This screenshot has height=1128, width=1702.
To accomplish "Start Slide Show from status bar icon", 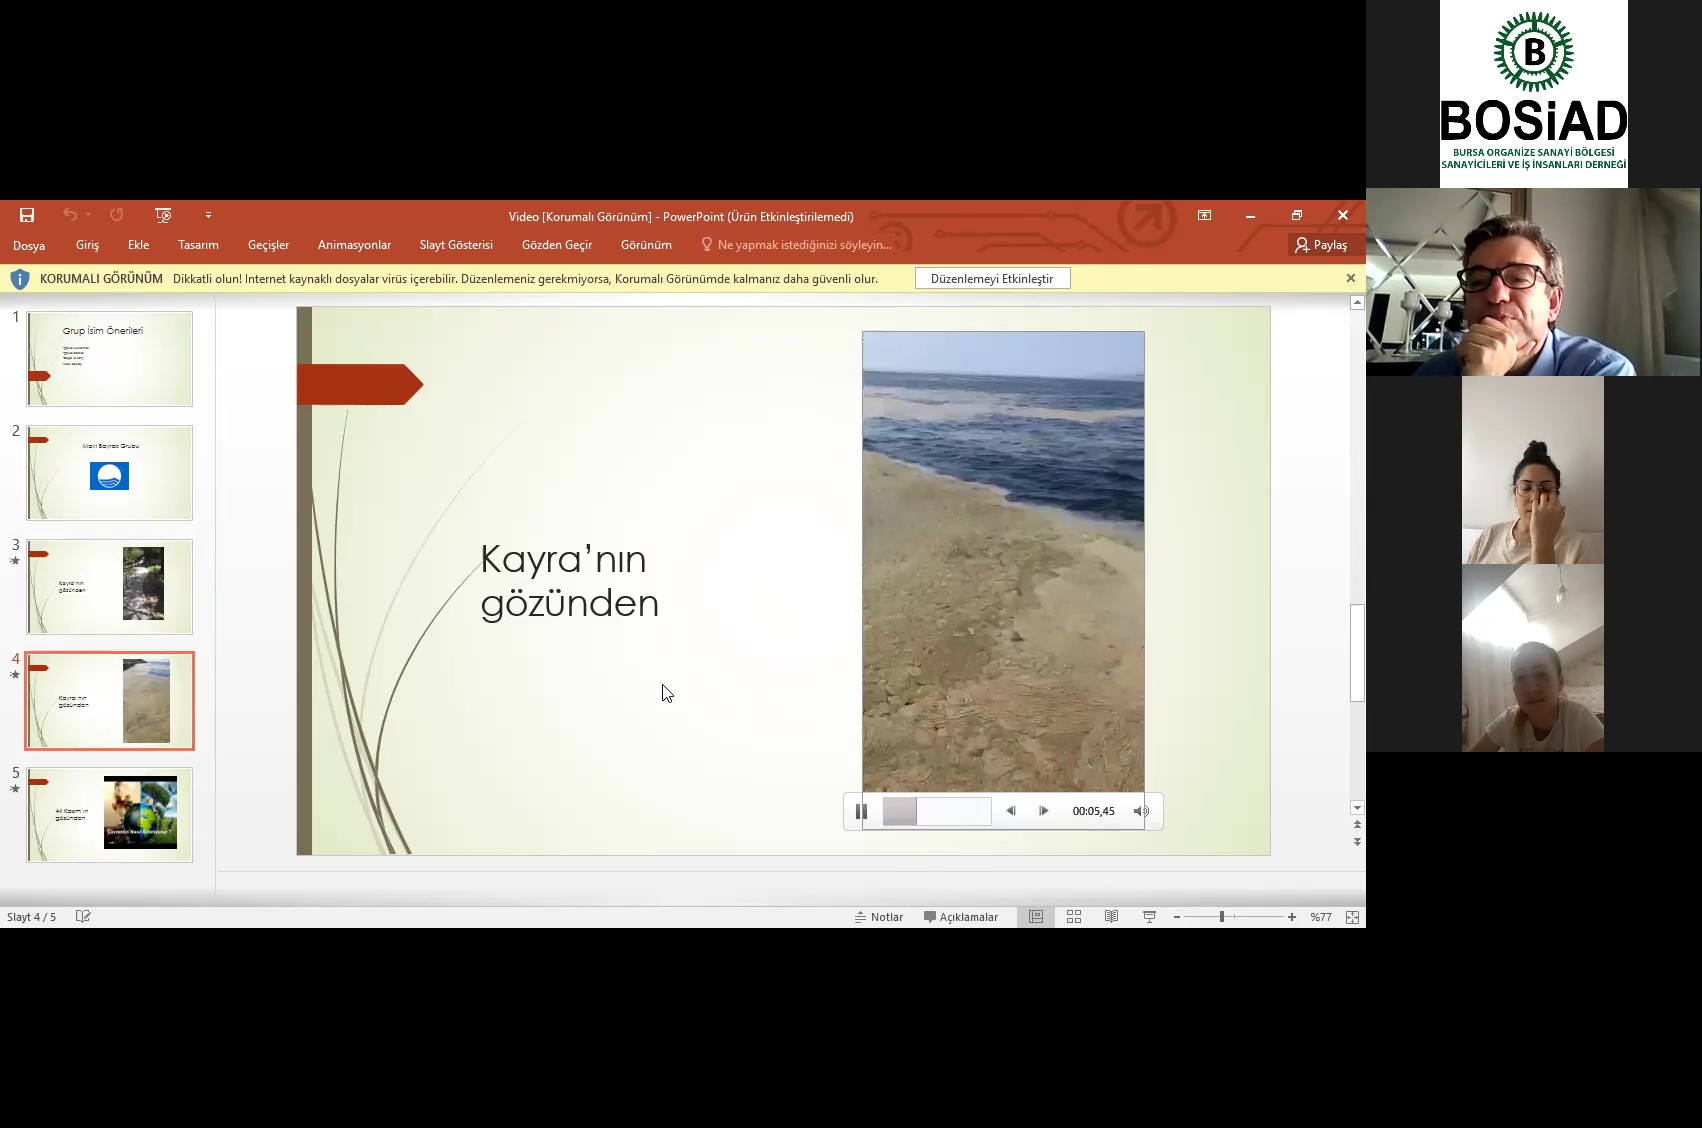I will [1149, 917].
